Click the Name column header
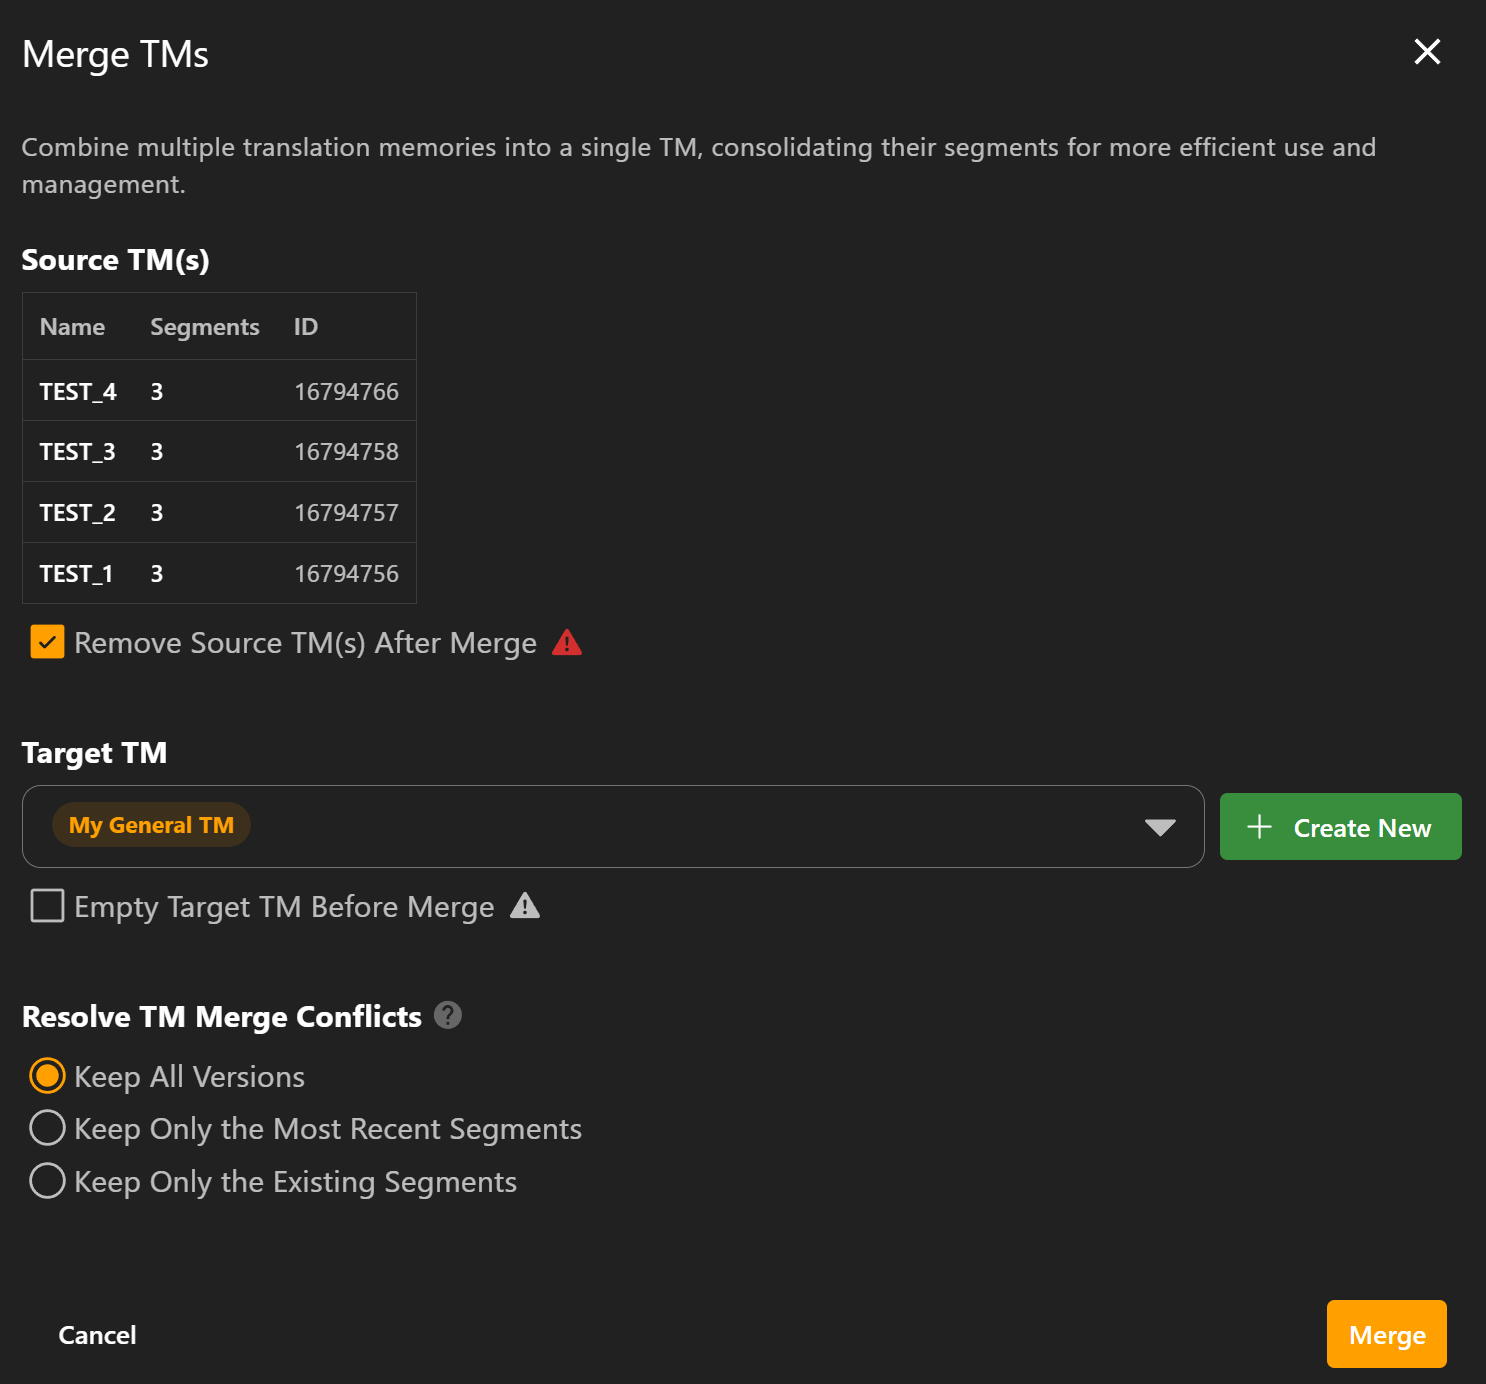This screenshot has height=1384, width=1486. (x=72, y=327)
